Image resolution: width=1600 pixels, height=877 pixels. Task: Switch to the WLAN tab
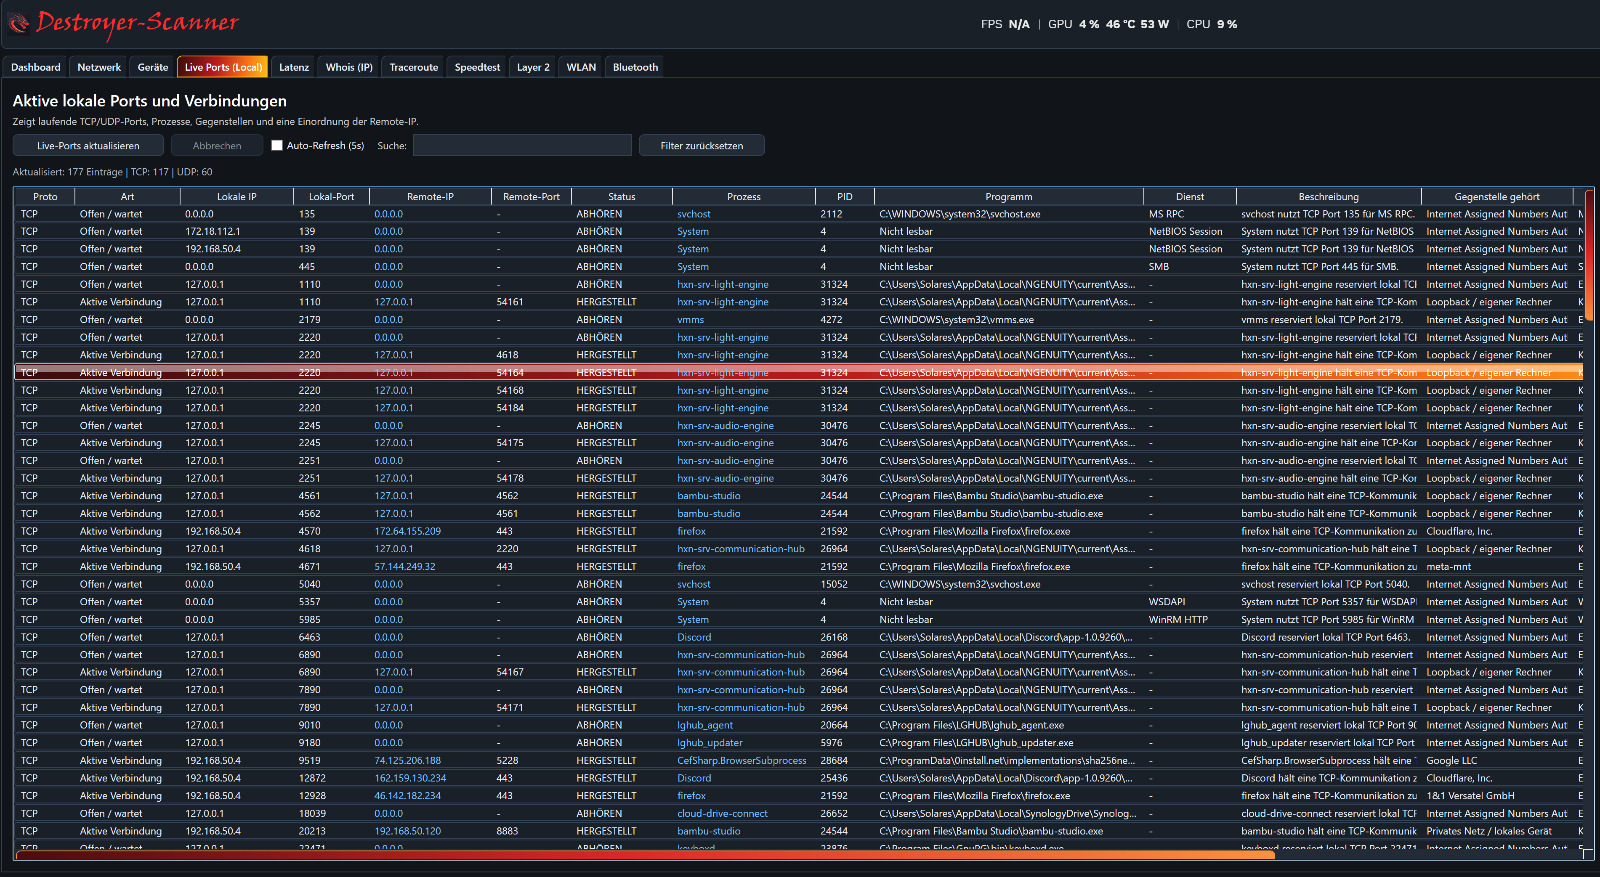pyautogui.click(x=581, y=67)
